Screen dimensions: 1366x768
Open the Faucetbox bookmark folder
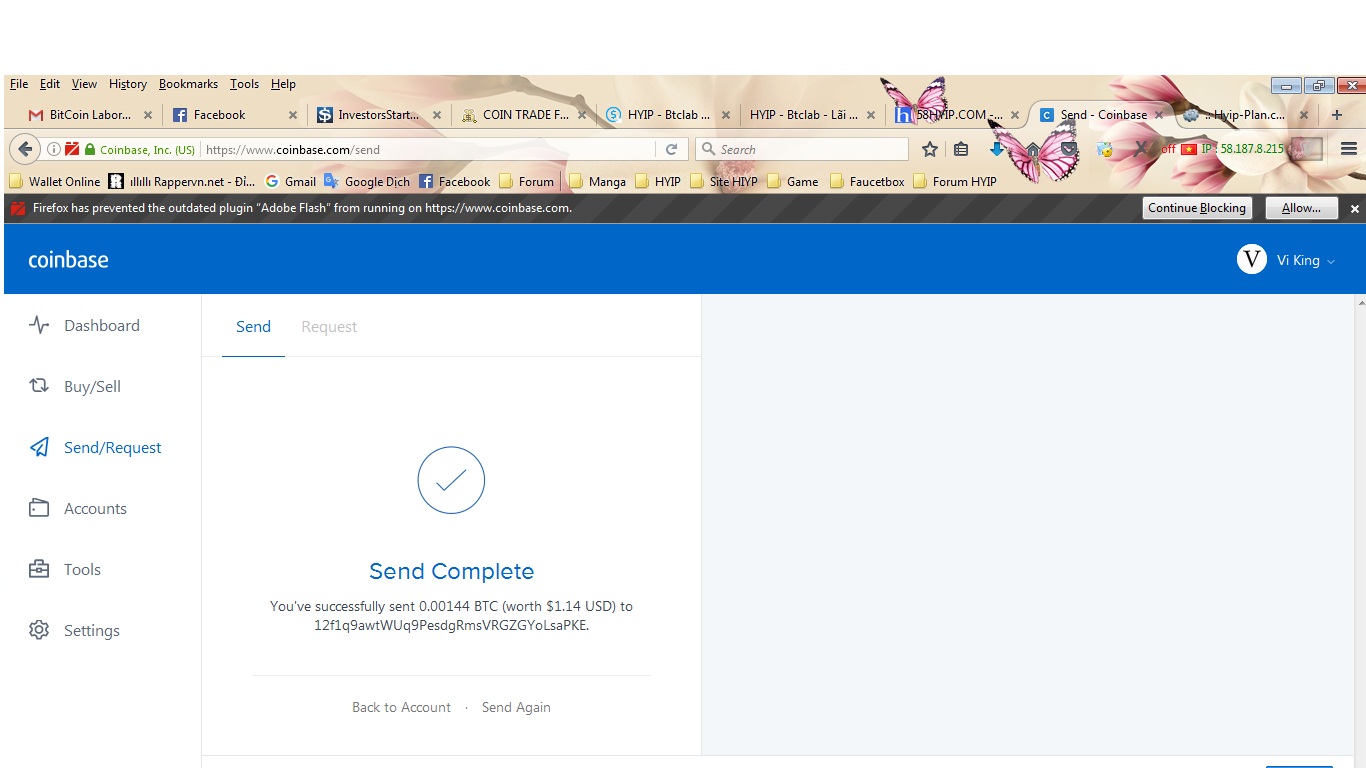[866, 181]
